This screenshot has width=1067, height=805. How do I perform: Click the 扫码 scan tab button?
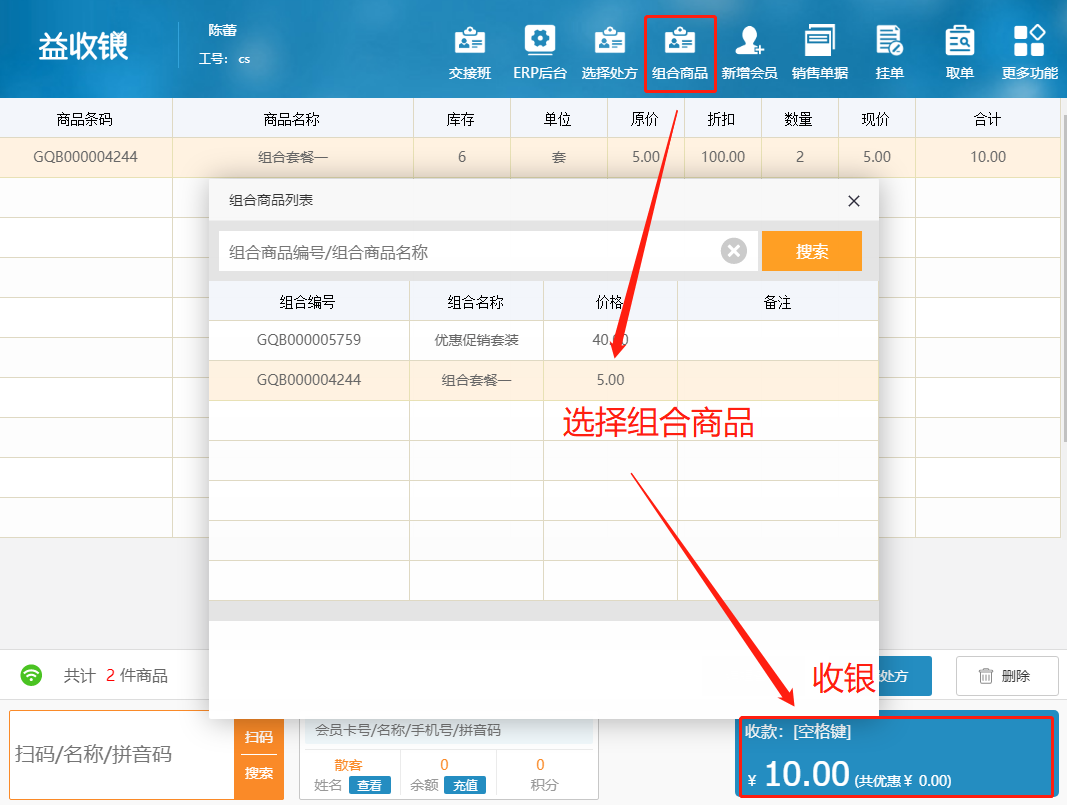coord(259,737)
